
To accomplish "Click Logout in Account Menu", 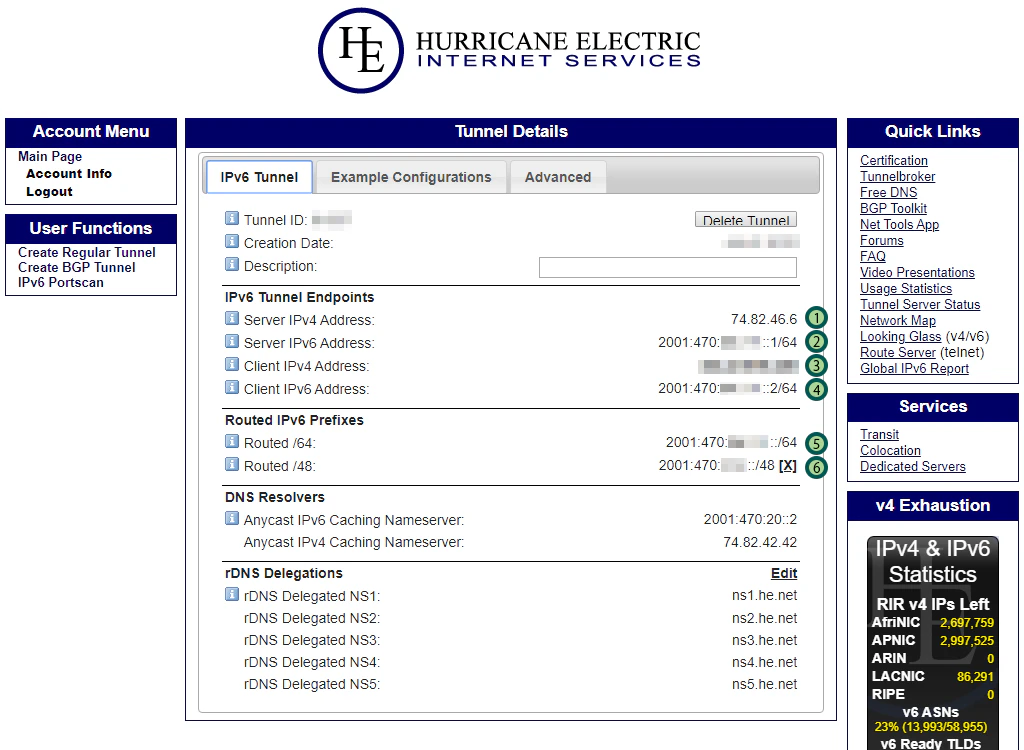I will 50,191.
